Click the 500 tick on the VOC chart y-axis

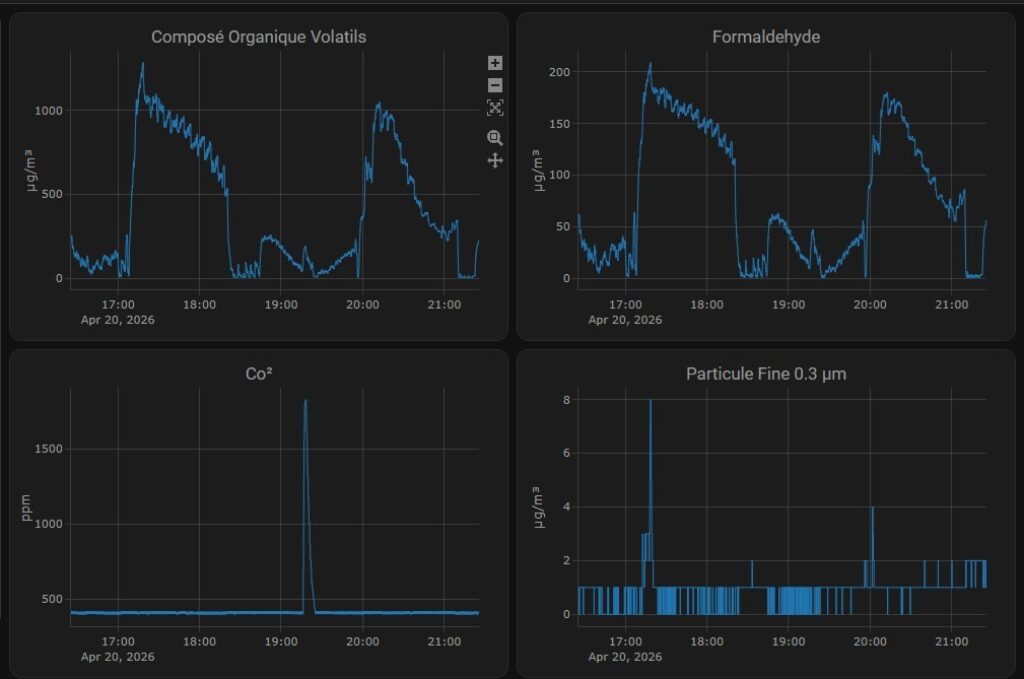pyautogui.click(x=52, y=194)
